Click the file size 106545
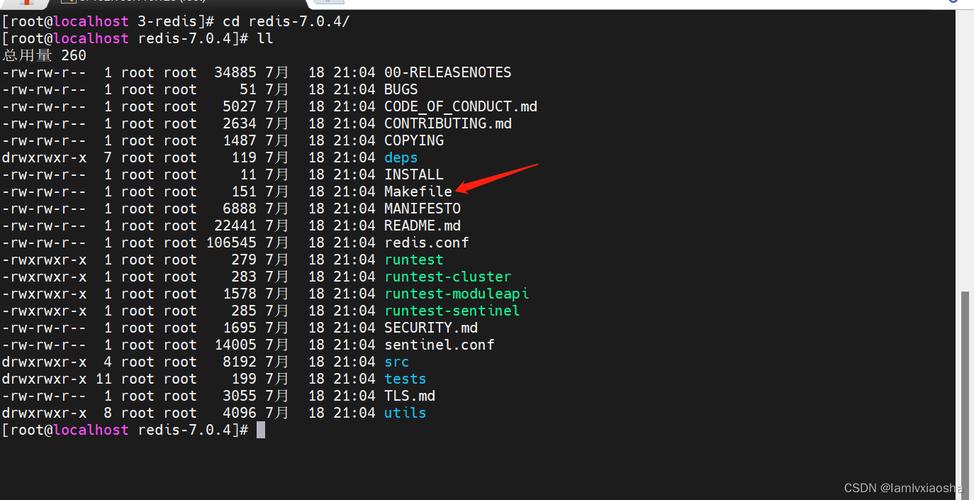The height and width of the screenshot is (500, 974). coord(231,243)
